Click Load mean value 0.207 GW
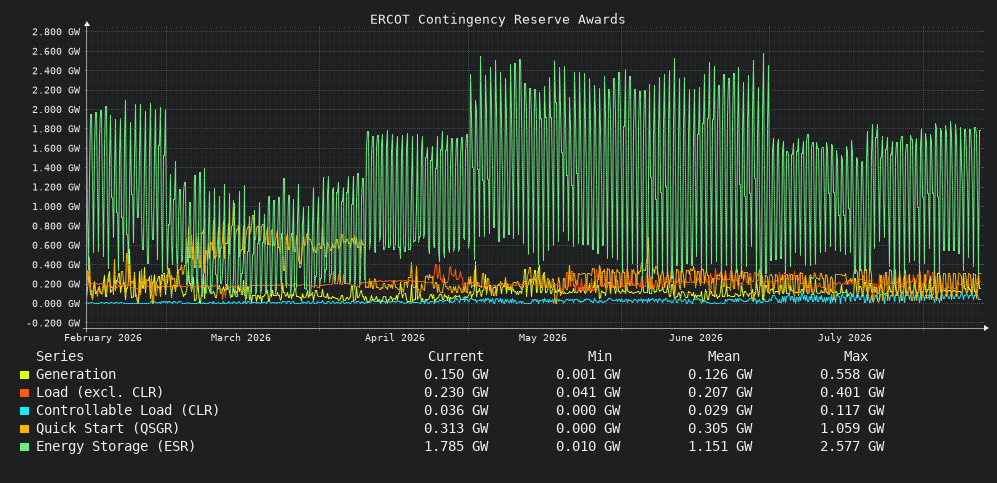 [x=720, y=392]
